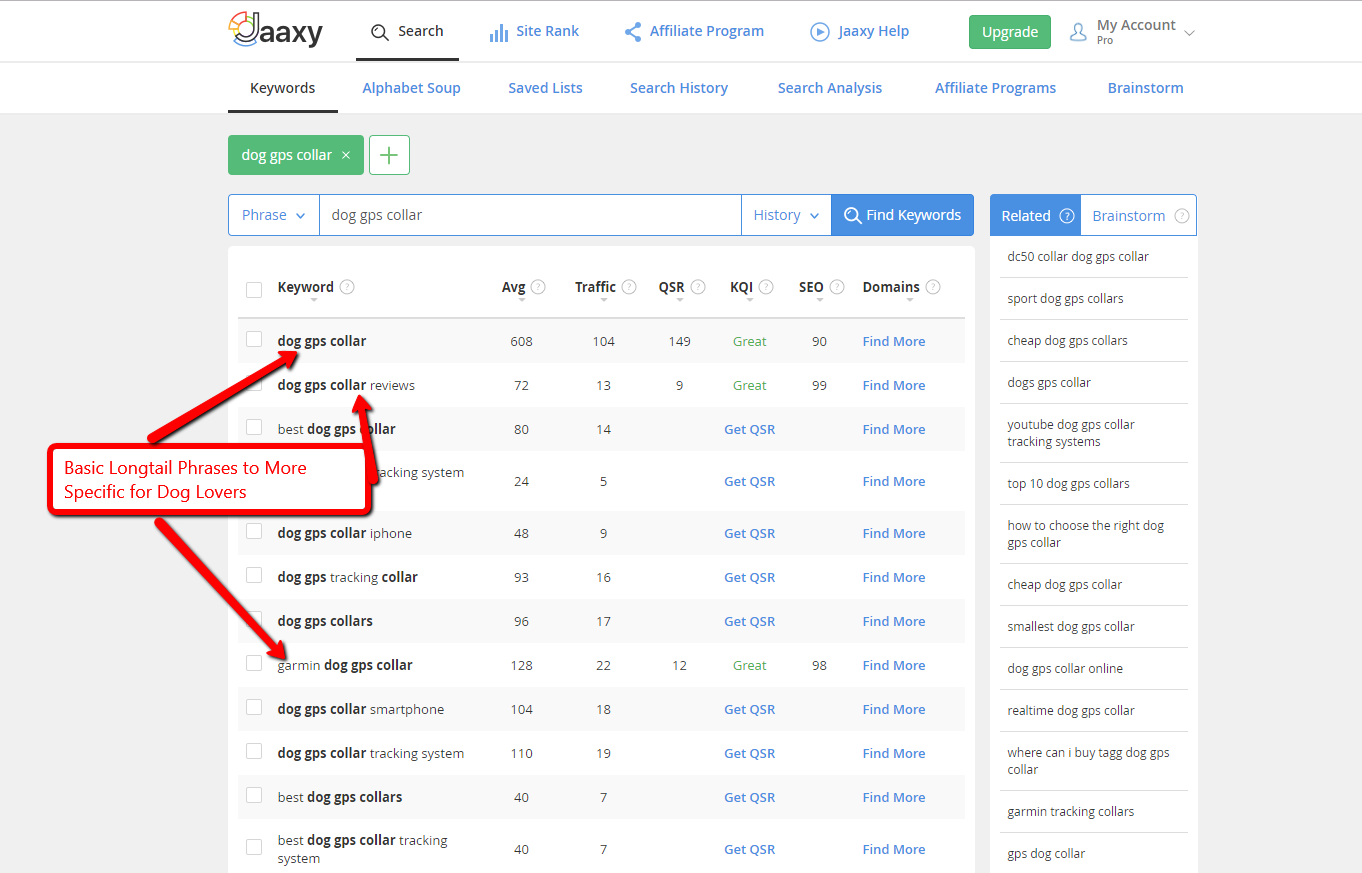Open the Saved Lists tab
The width and height of the screenshot is (1362, 873).
pos(545,88)
